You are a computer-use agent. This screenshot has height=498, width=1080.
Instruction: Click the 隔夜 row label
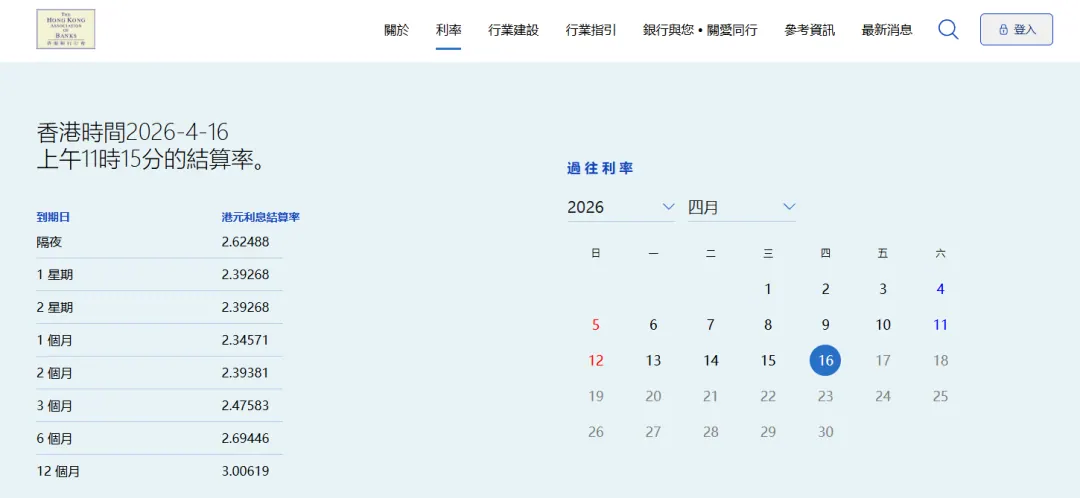pos(50,242)
